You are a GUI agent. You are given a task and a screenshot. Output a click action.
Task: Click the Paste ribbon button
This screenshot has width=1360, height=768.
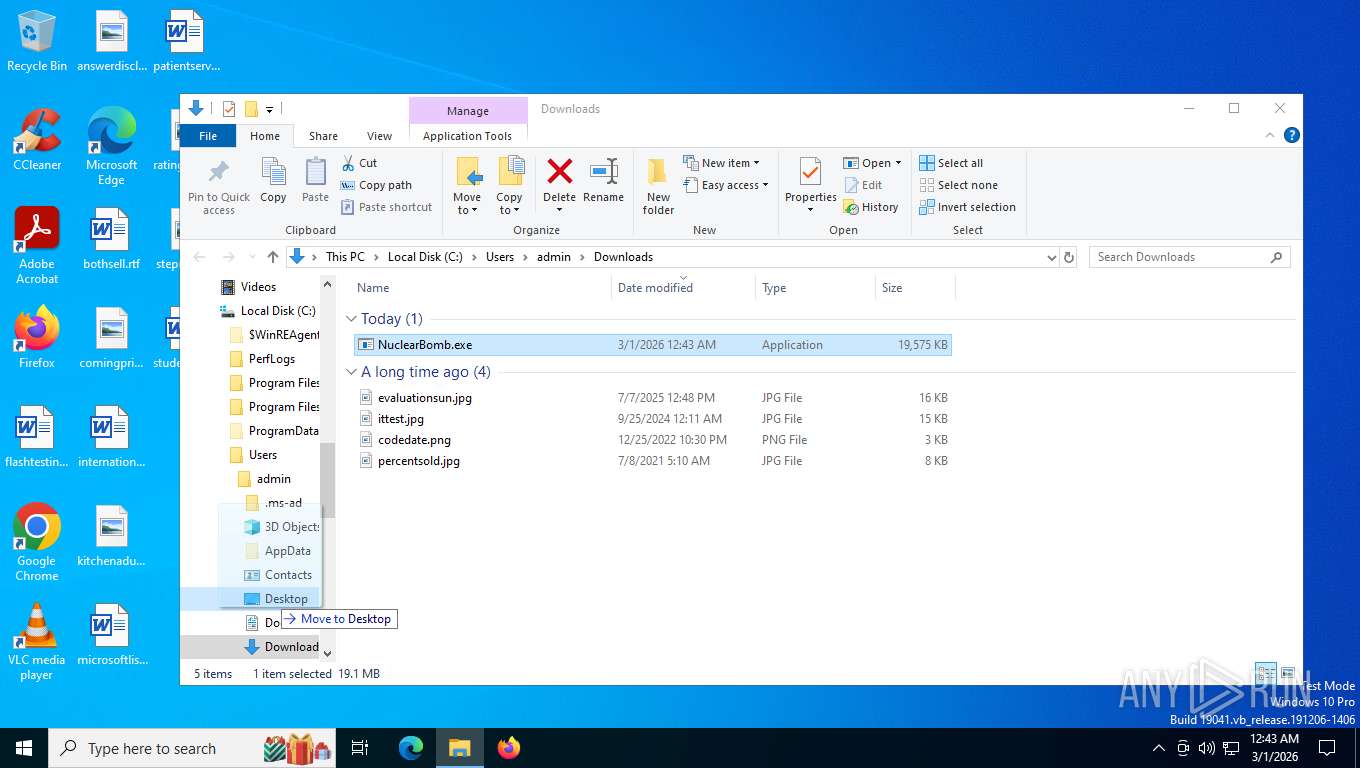point(315,181)
